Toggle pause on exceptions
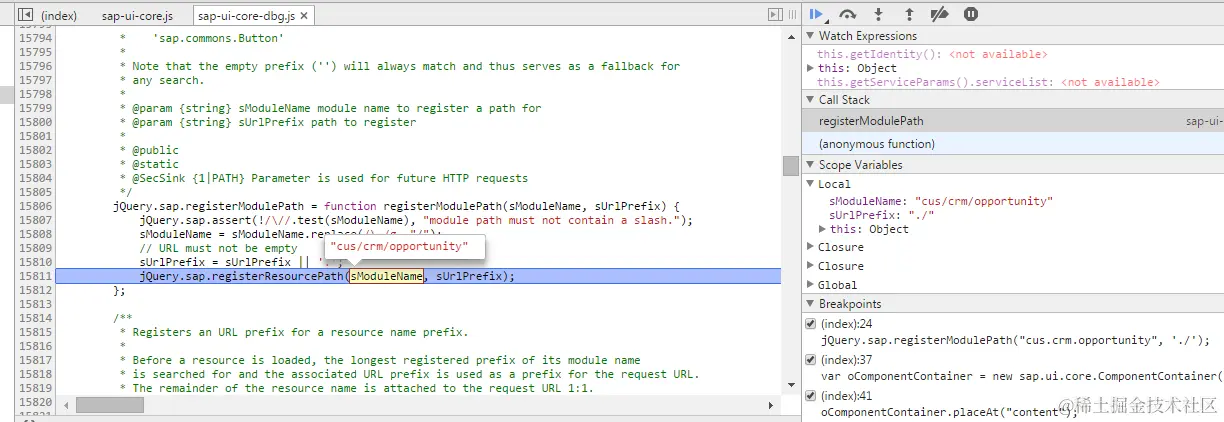1224x422 pixels. pos(970,14)
